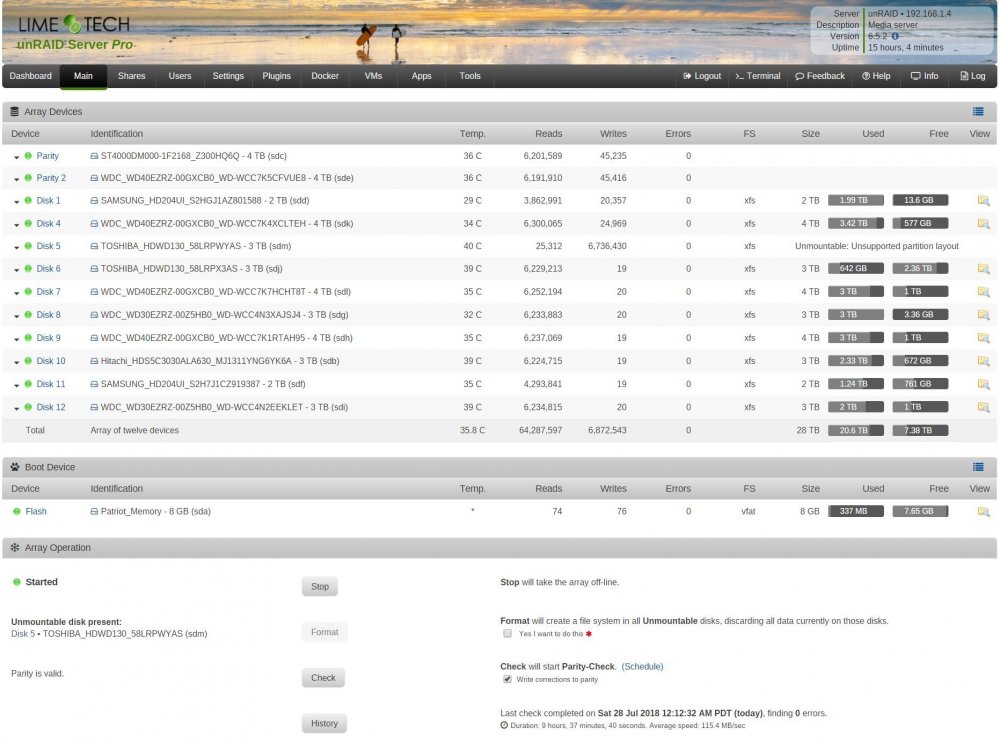The image size is (1000, 742).
Task: Click the Disk 5 green status indicator
Action: 28,246
